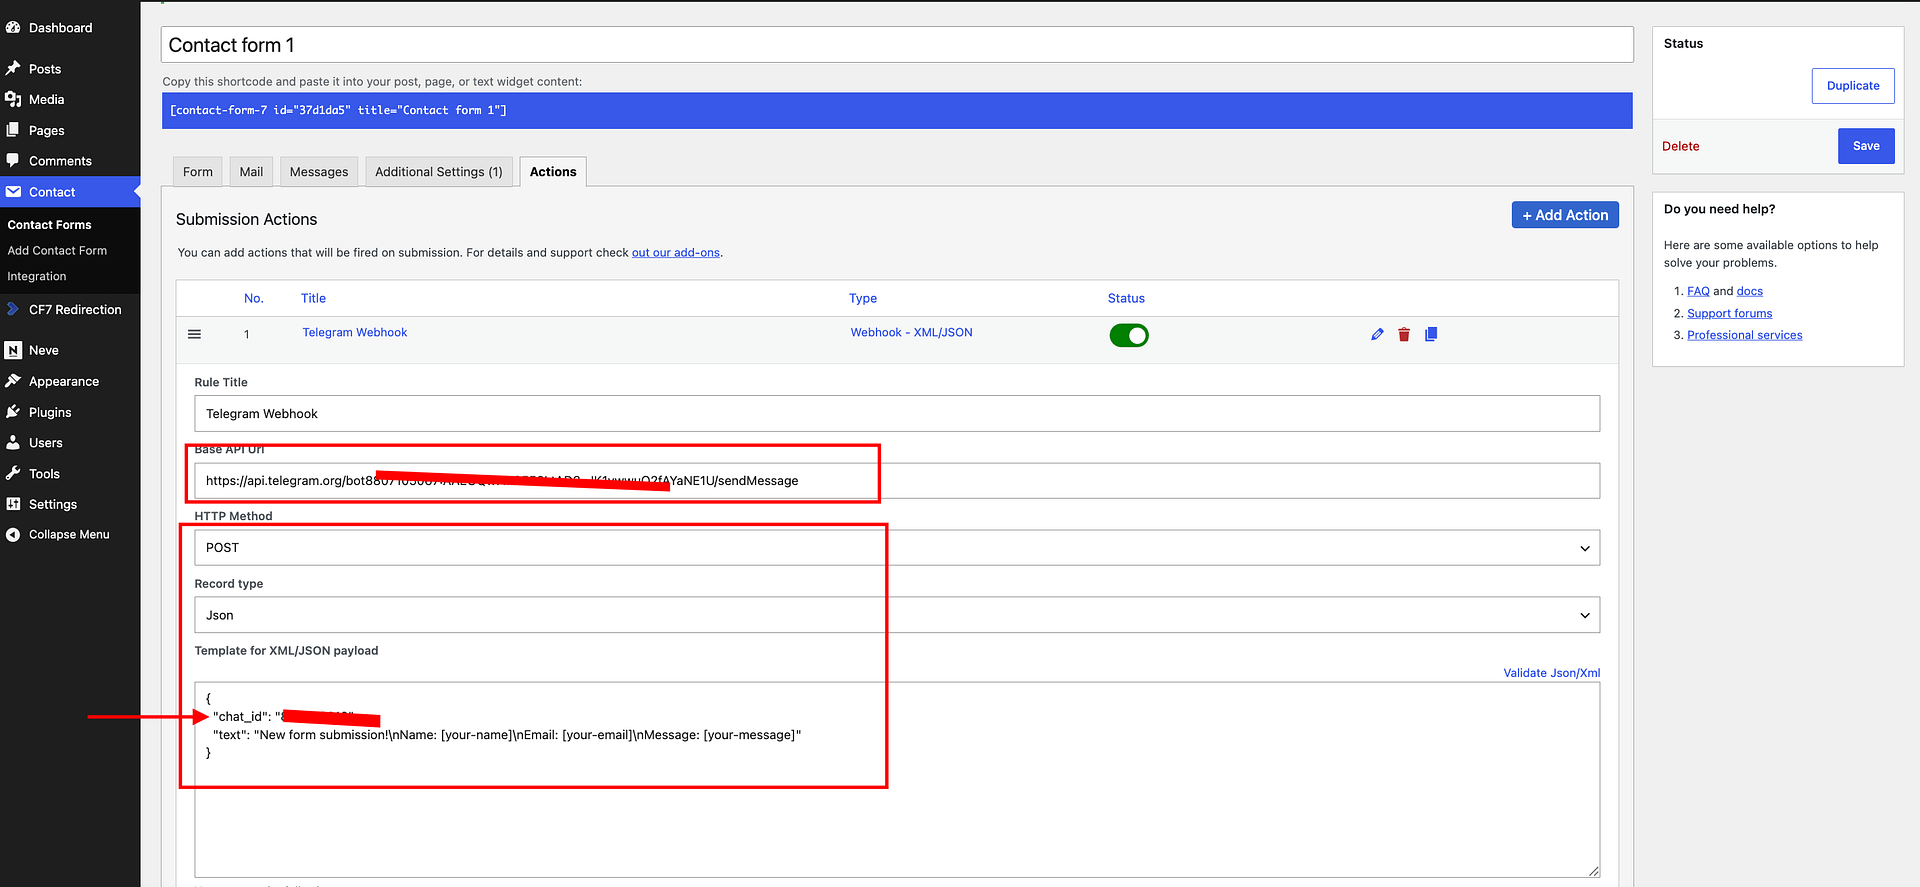
Task: Click the Title column header
Action: coord(313,298)
